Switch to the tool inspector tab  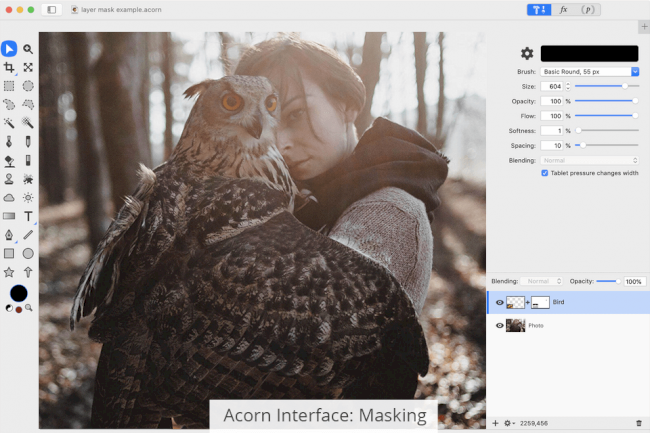click(539, 10)
